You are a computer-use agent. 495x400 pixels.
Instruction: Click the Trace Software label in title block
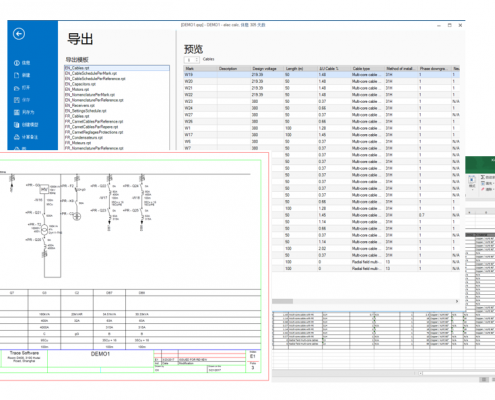(24, 353)
